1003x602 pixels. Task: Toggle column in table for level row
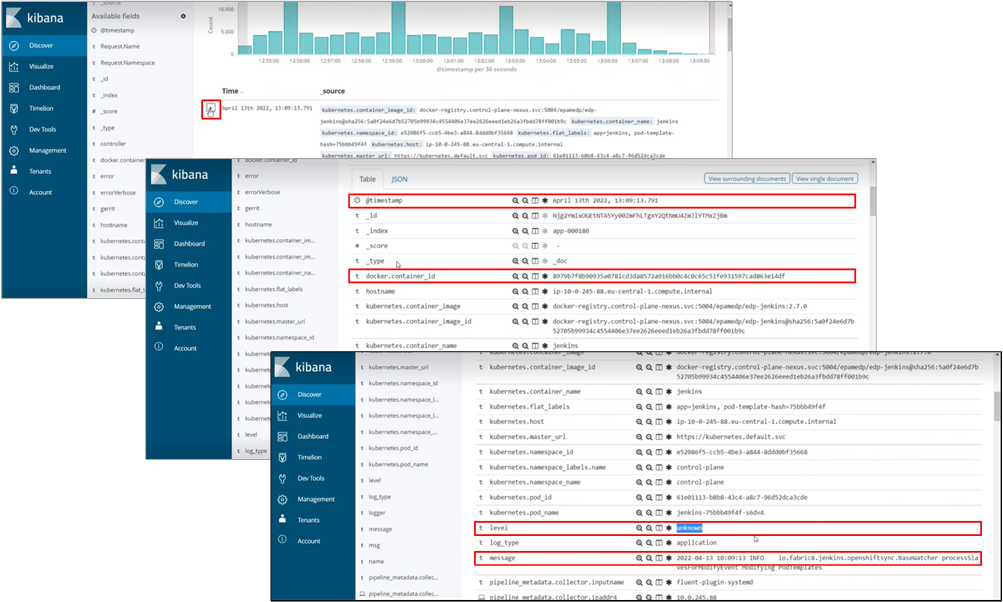tap(659, 528)
